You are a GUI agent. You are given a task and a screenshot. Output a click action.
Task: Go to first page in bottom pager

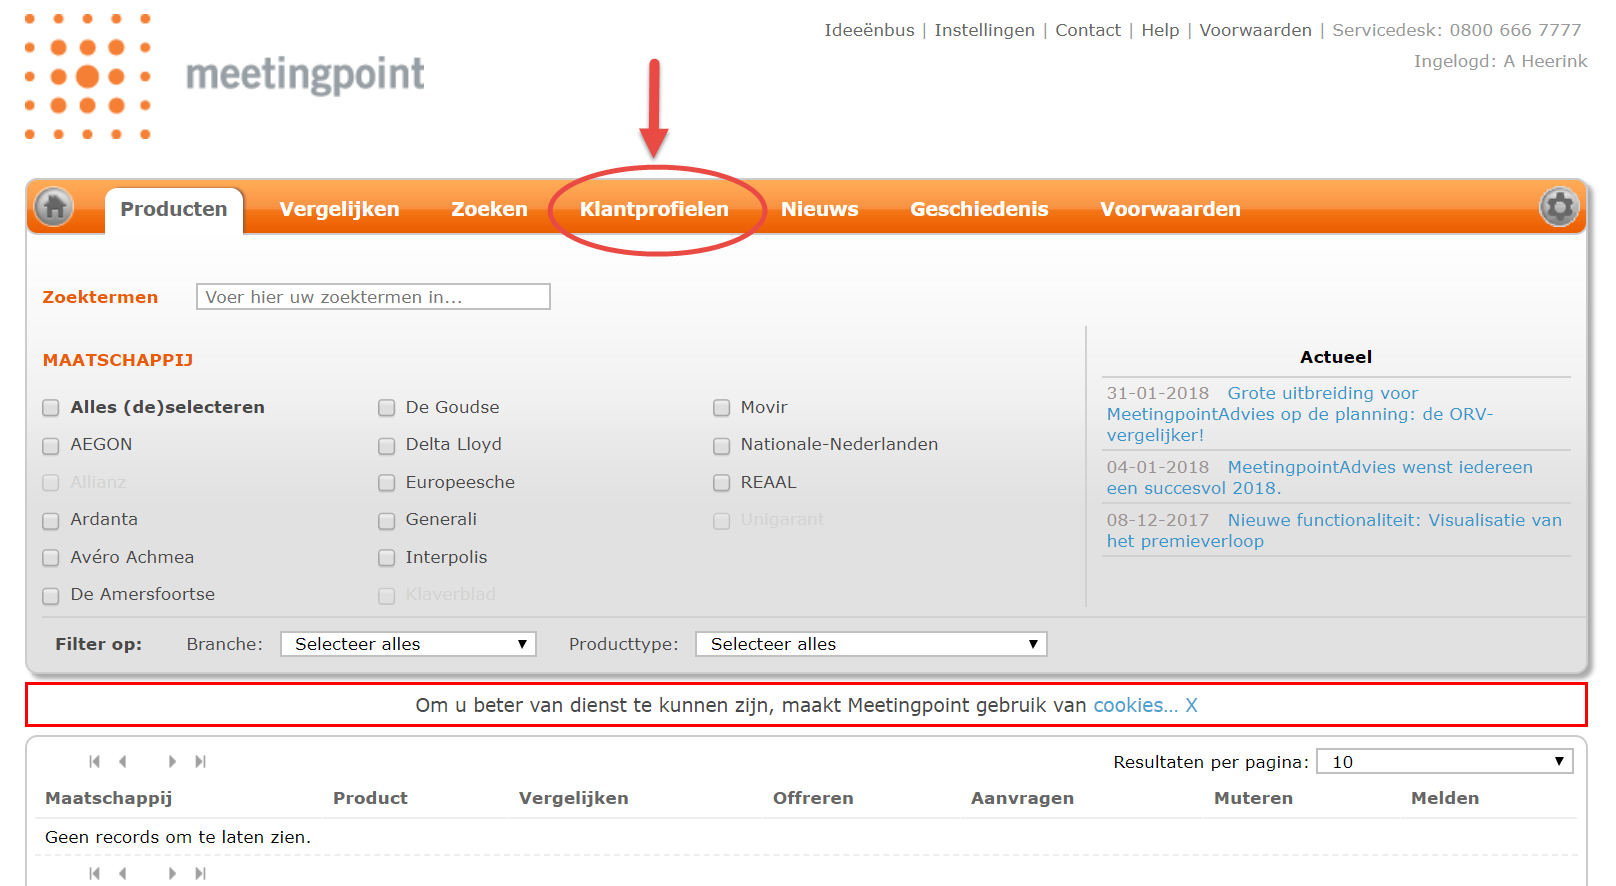[94, 874]
